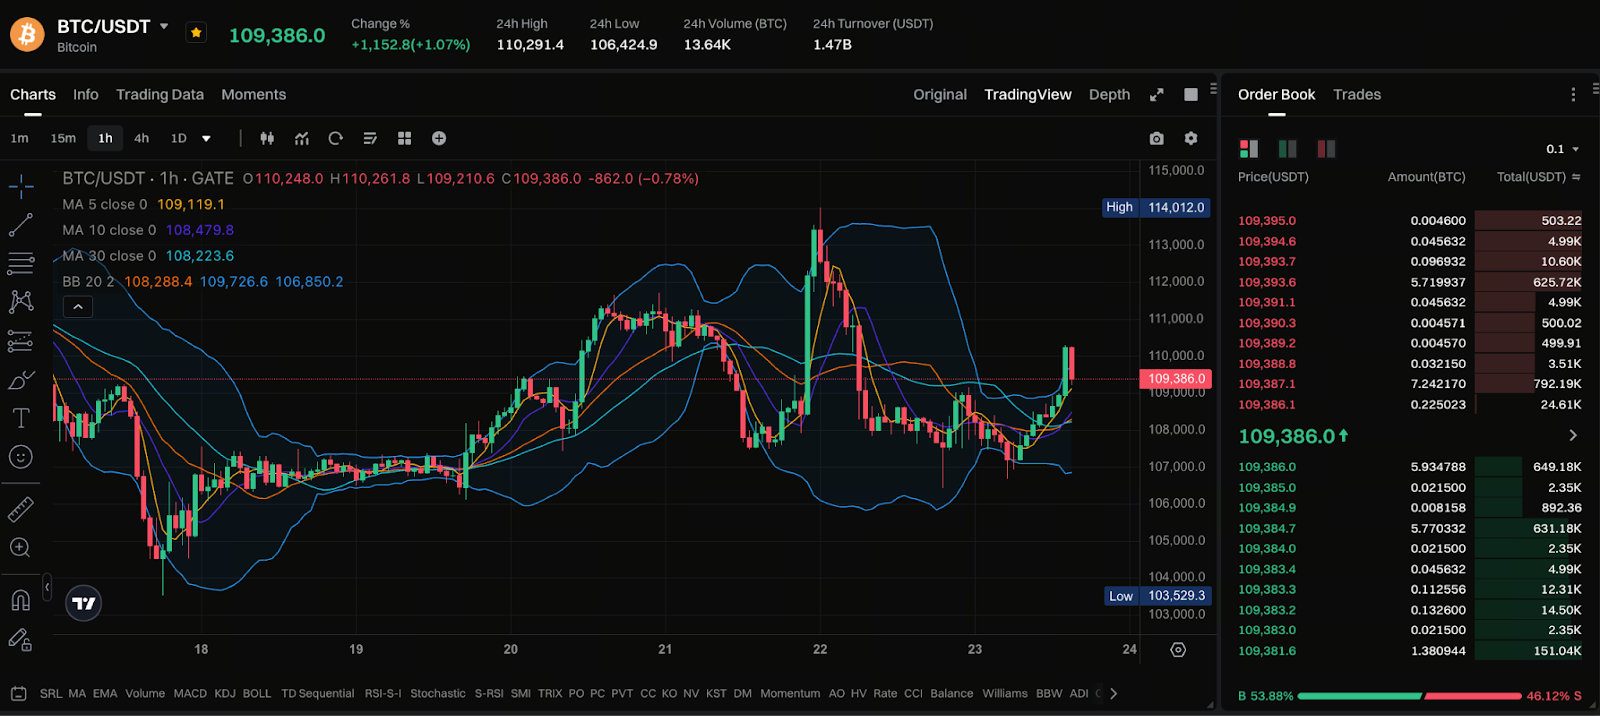Activate the magnet snap mode icon
The height and width of the screenshot is (716, 1600).
[20, 600]
